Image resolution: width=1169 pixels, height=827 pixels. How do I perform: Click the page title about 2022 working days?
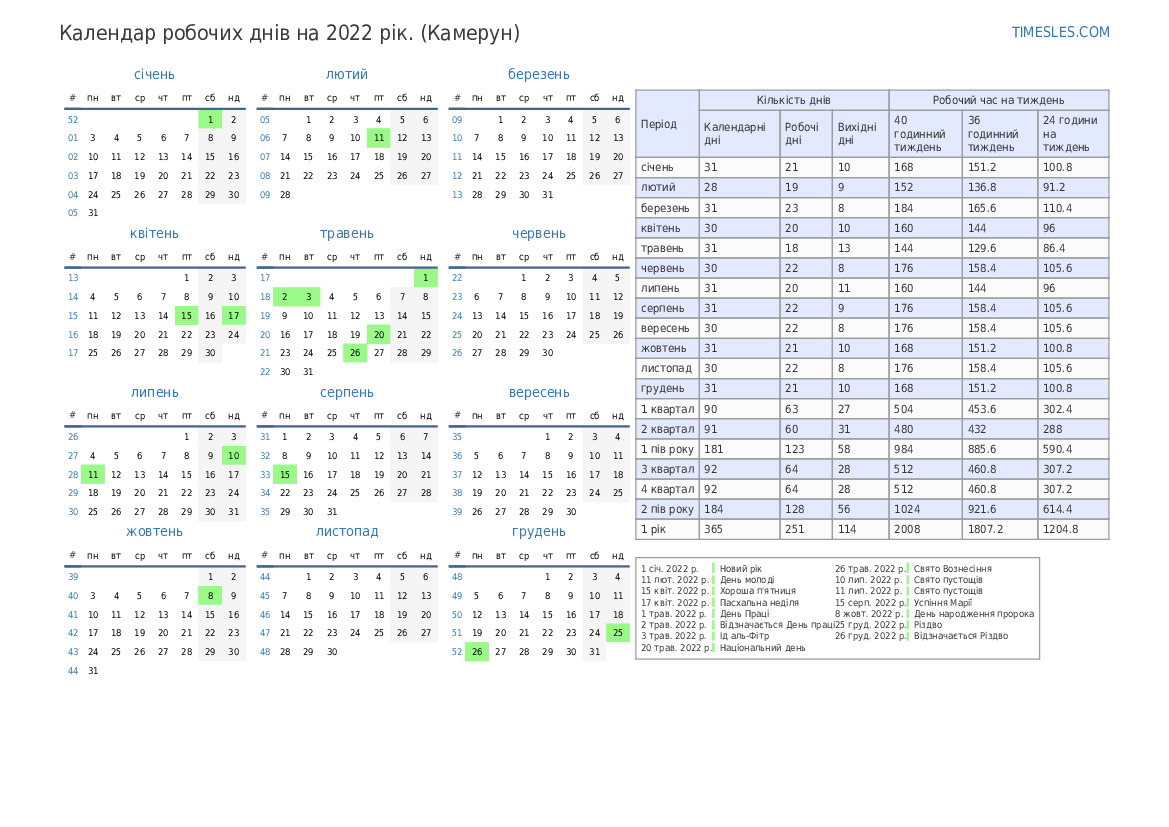coord(290,33)
